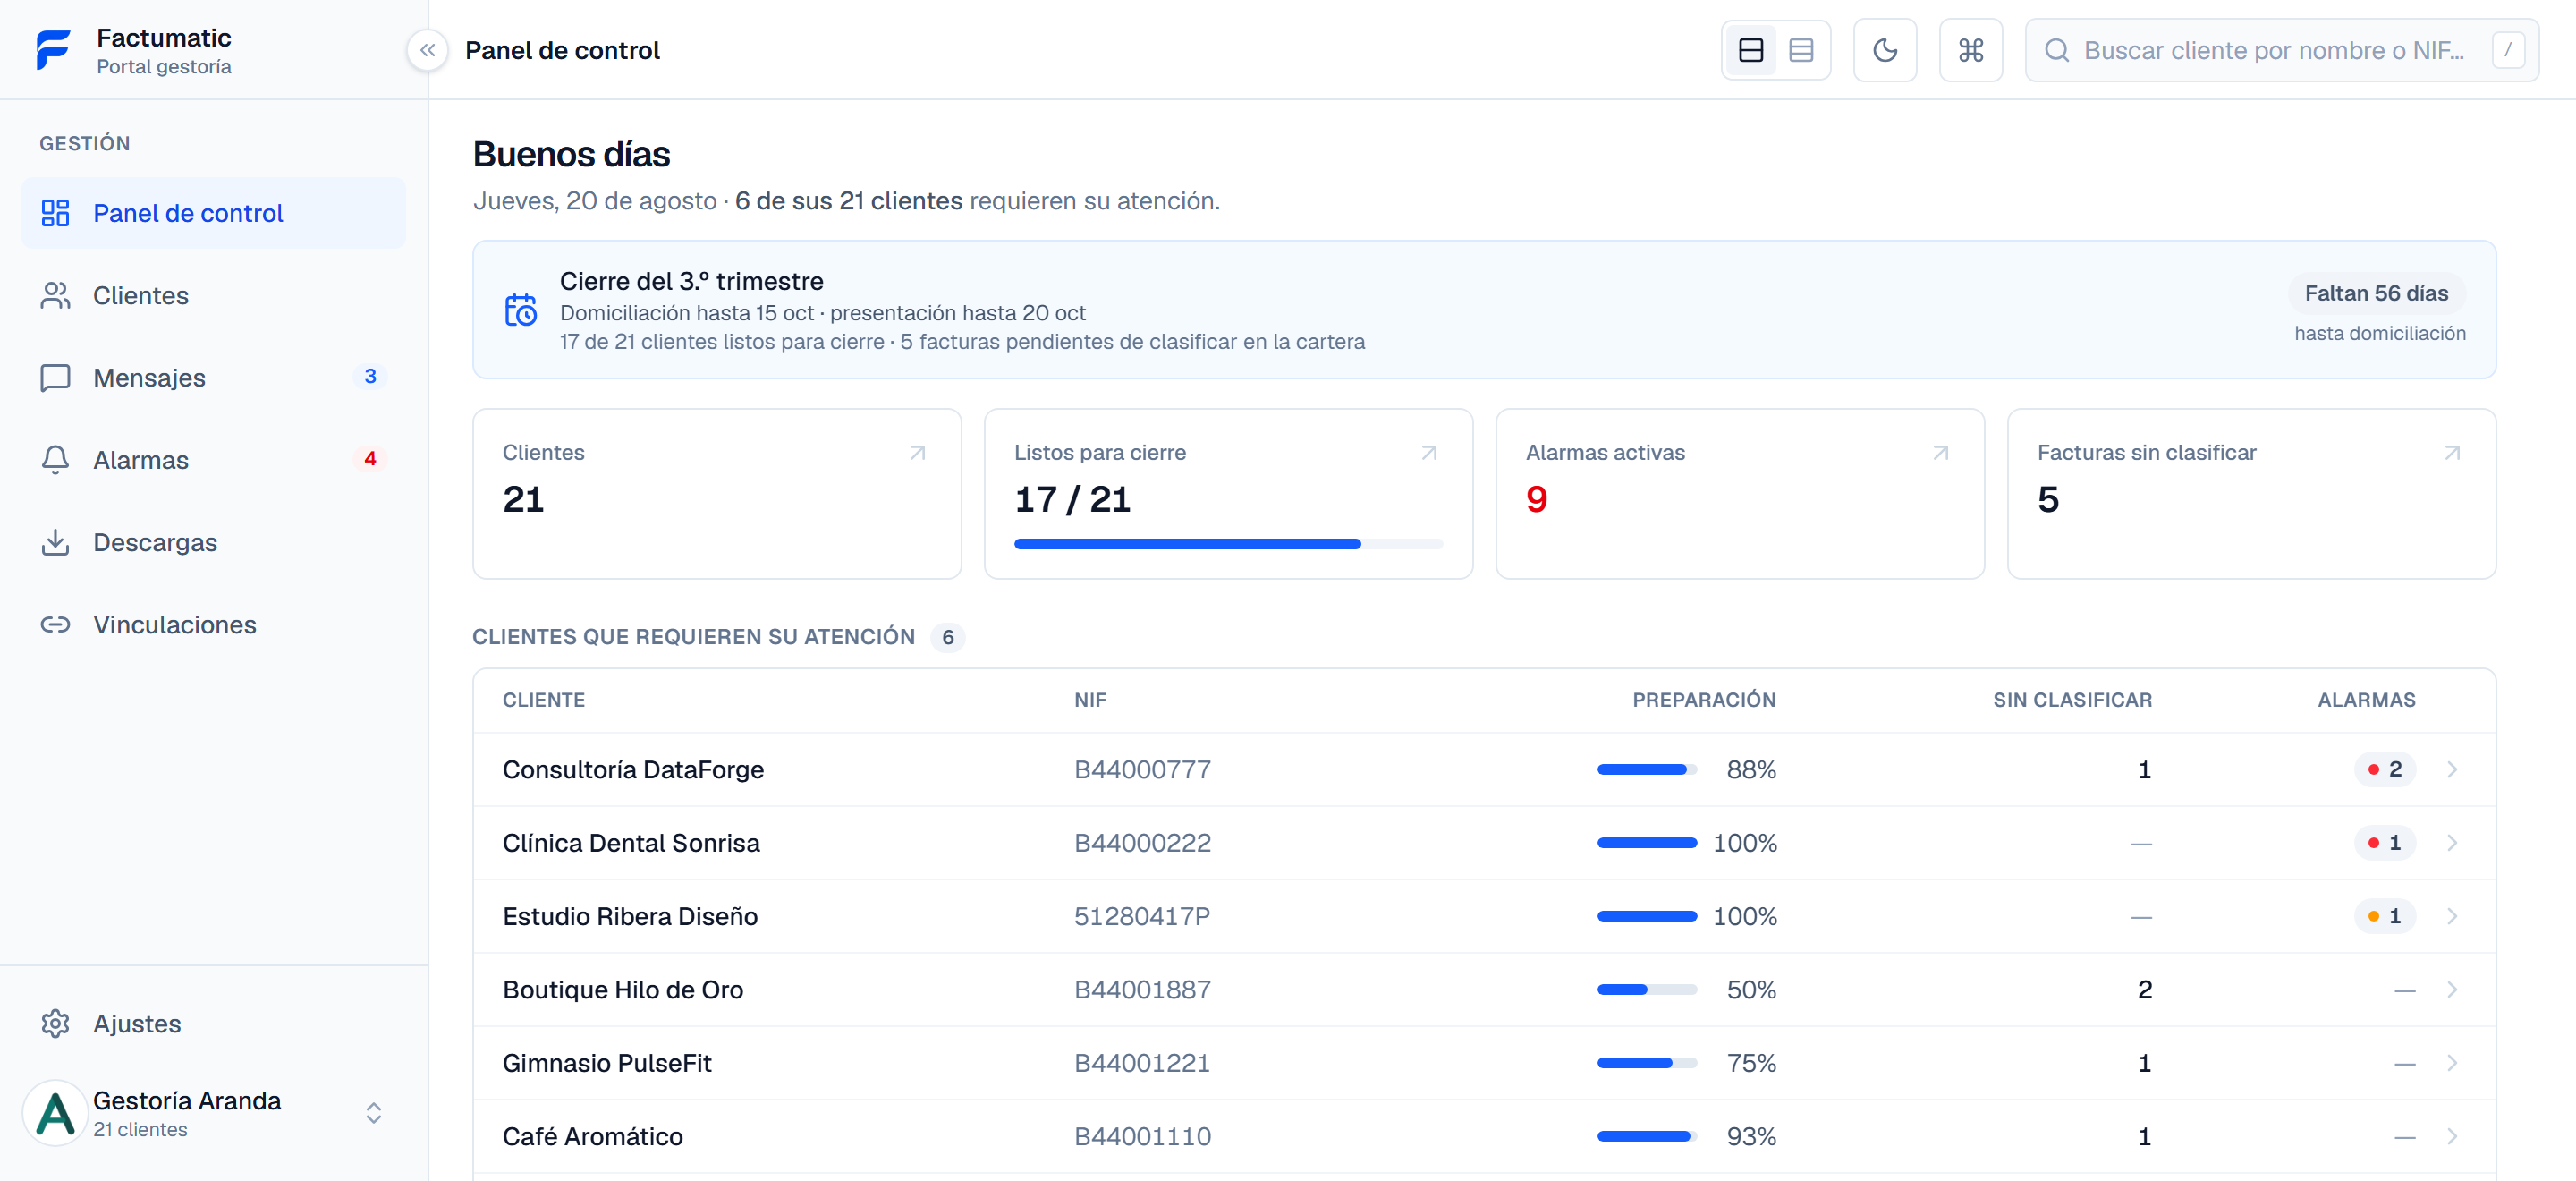Click the arrow icon on Alarmas activas
Image resolution: width=2576 pixels, height=1181 pixels.
coord(1941,453)
